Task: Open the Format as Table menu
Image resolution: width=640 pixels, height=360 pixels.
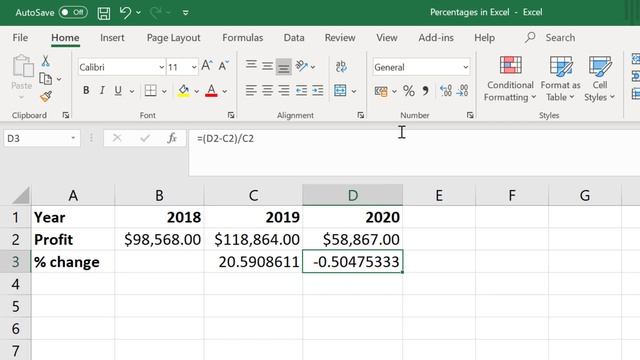Action: tap(560, 78)
